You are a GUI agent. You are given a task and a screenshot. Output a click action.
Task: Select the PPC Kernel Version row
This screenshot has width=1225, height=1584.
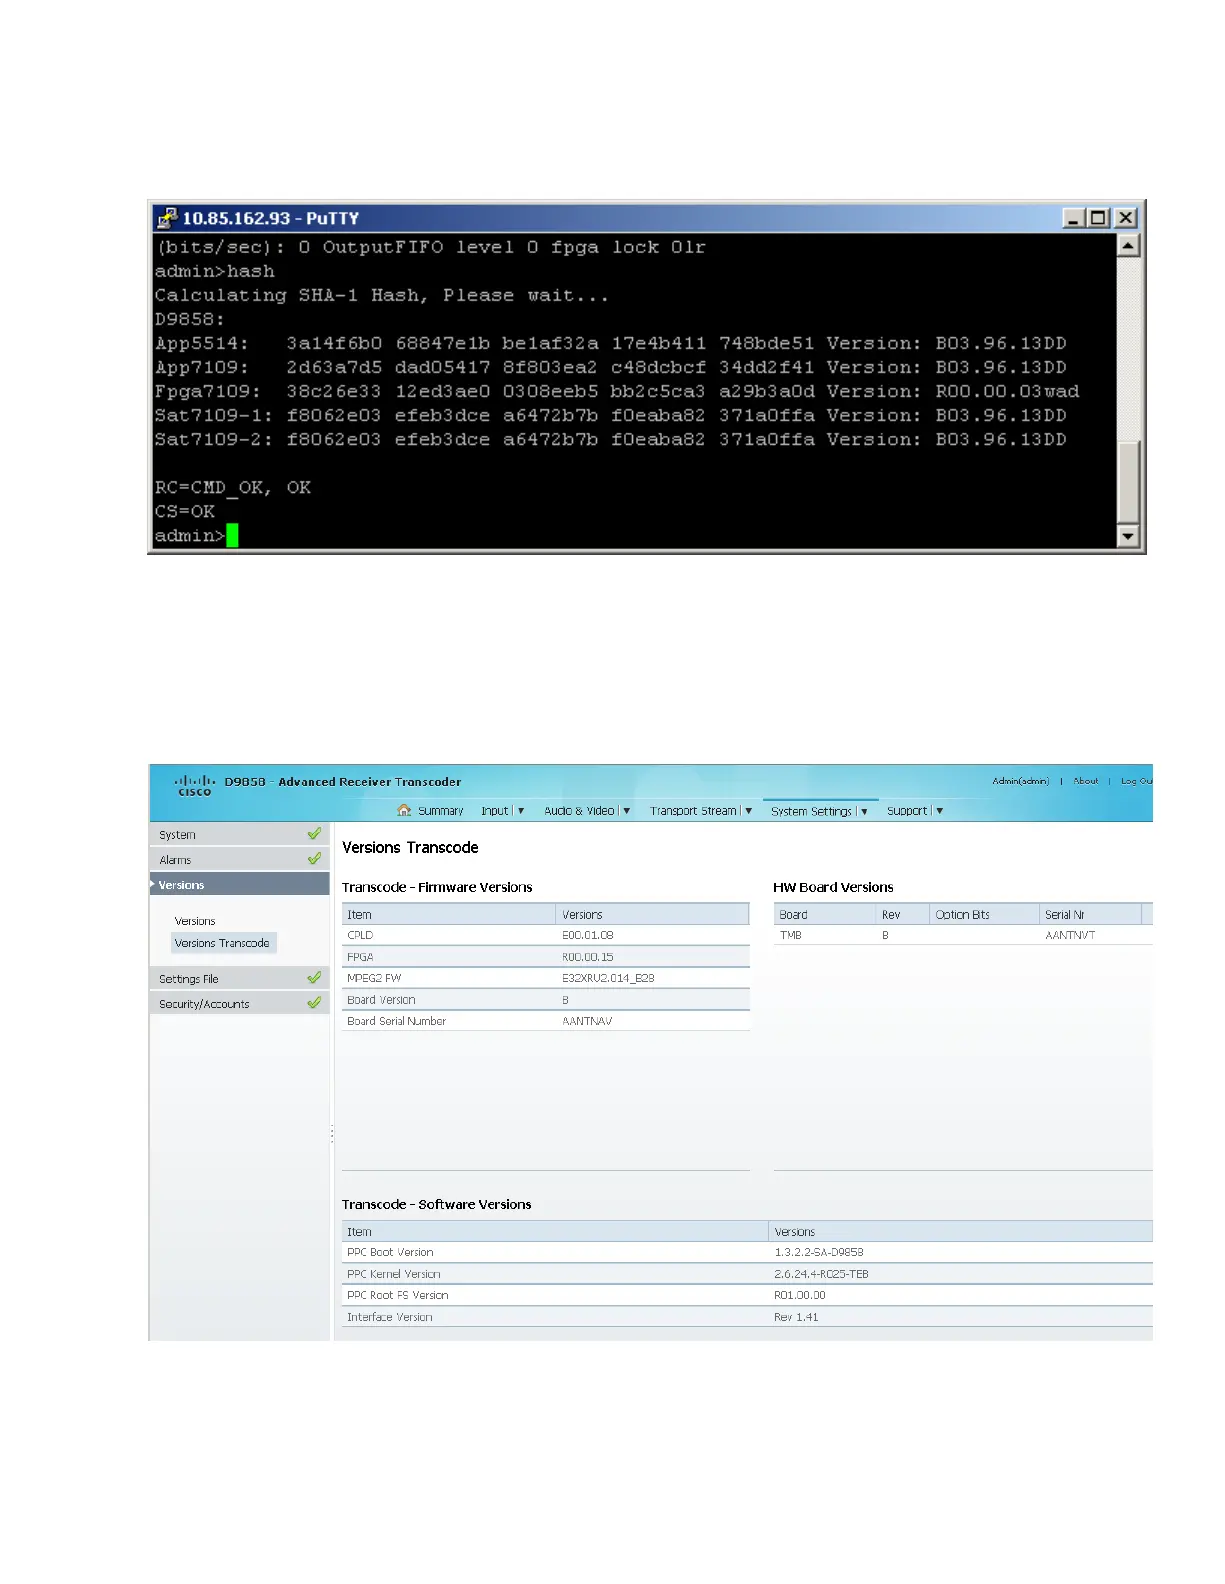(x=747, y=1274)
